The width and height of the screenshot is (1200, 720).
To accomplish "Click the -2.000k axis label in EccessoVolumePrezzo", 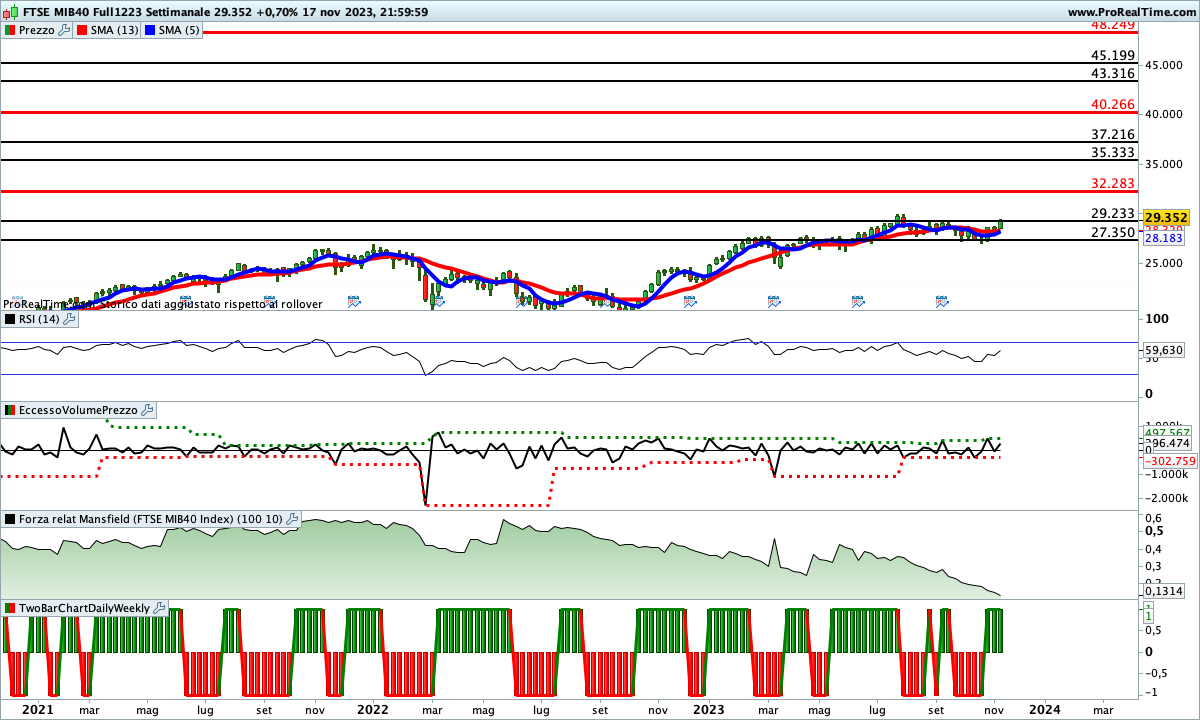I will pos(1167,498).
